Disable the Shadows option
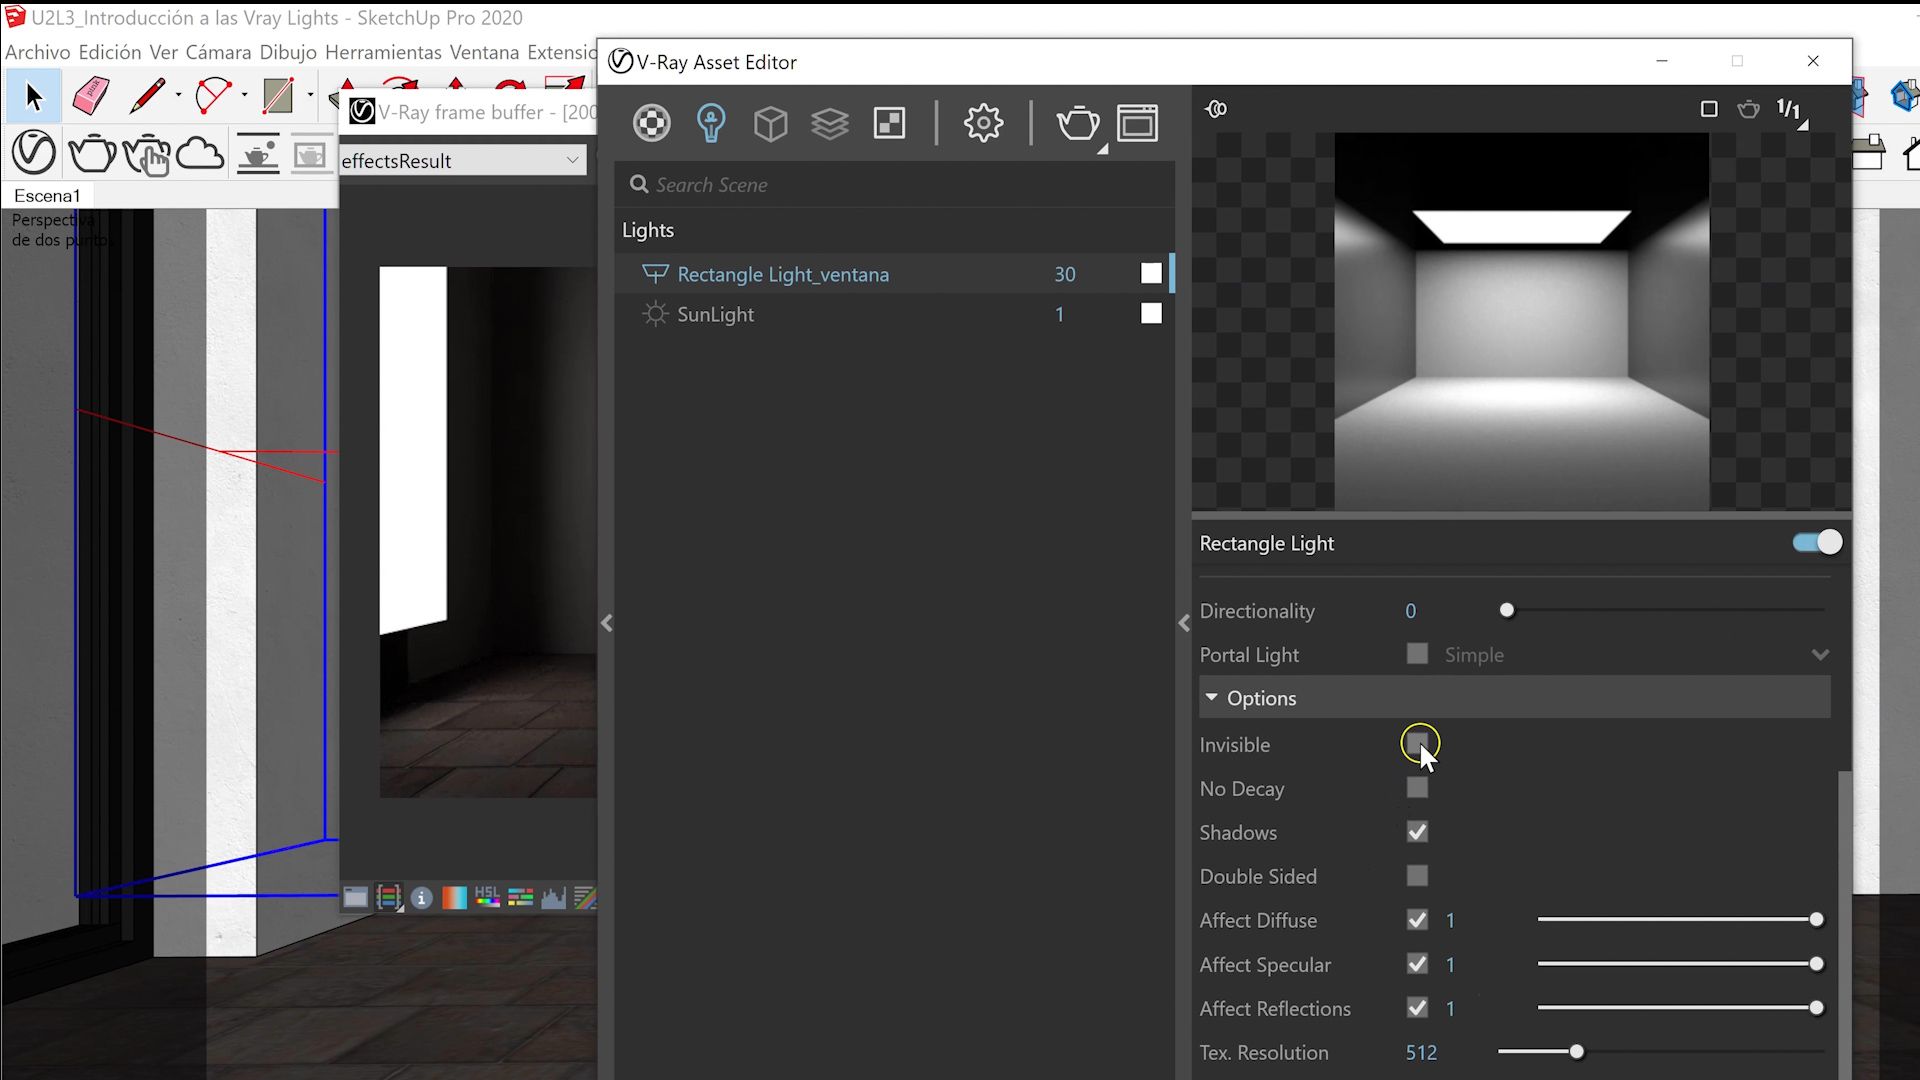This screenshot has height=1080, width=1920. (x=1417, y=831)
